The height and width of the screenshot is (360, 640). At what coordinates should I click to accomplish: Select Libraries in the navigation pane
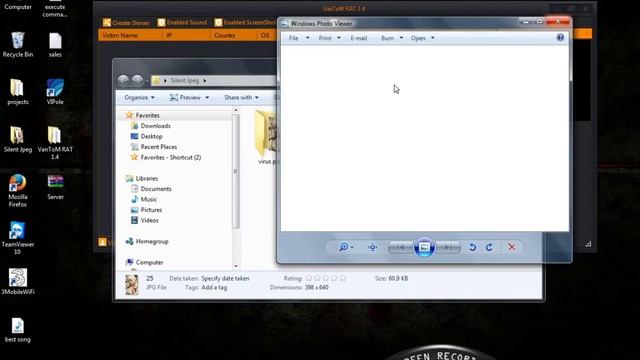coord(146,178)
